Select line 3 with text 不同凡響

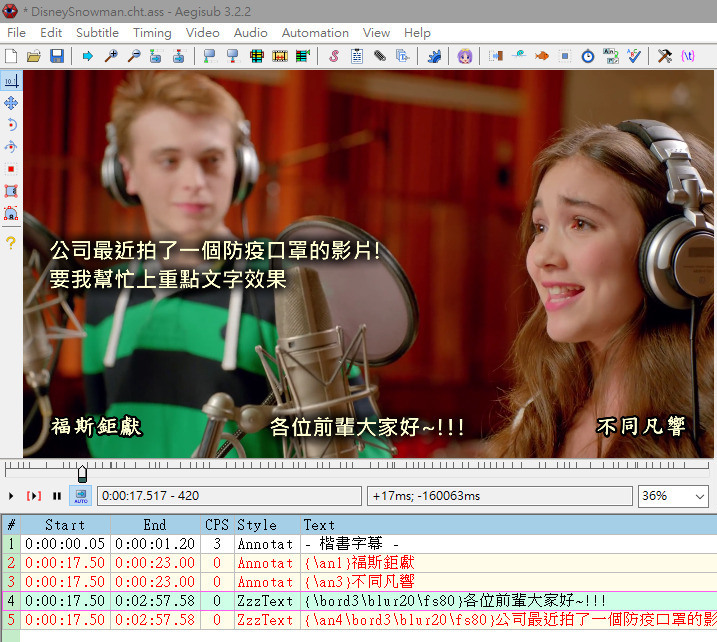click(x=359, y=582)
